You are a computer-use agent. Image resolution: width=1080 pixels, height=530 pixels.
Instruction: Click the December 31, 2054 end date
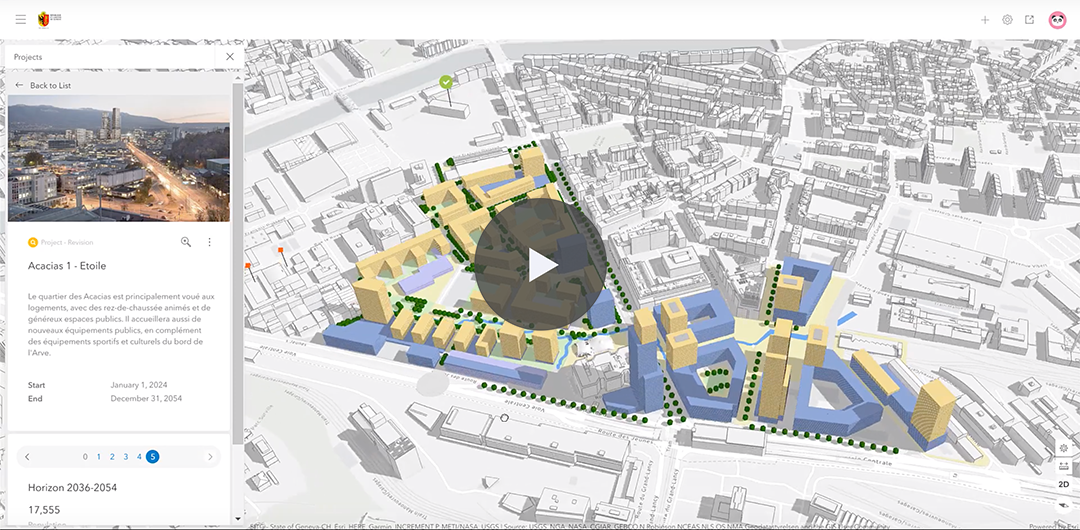[x=146, y=398]
